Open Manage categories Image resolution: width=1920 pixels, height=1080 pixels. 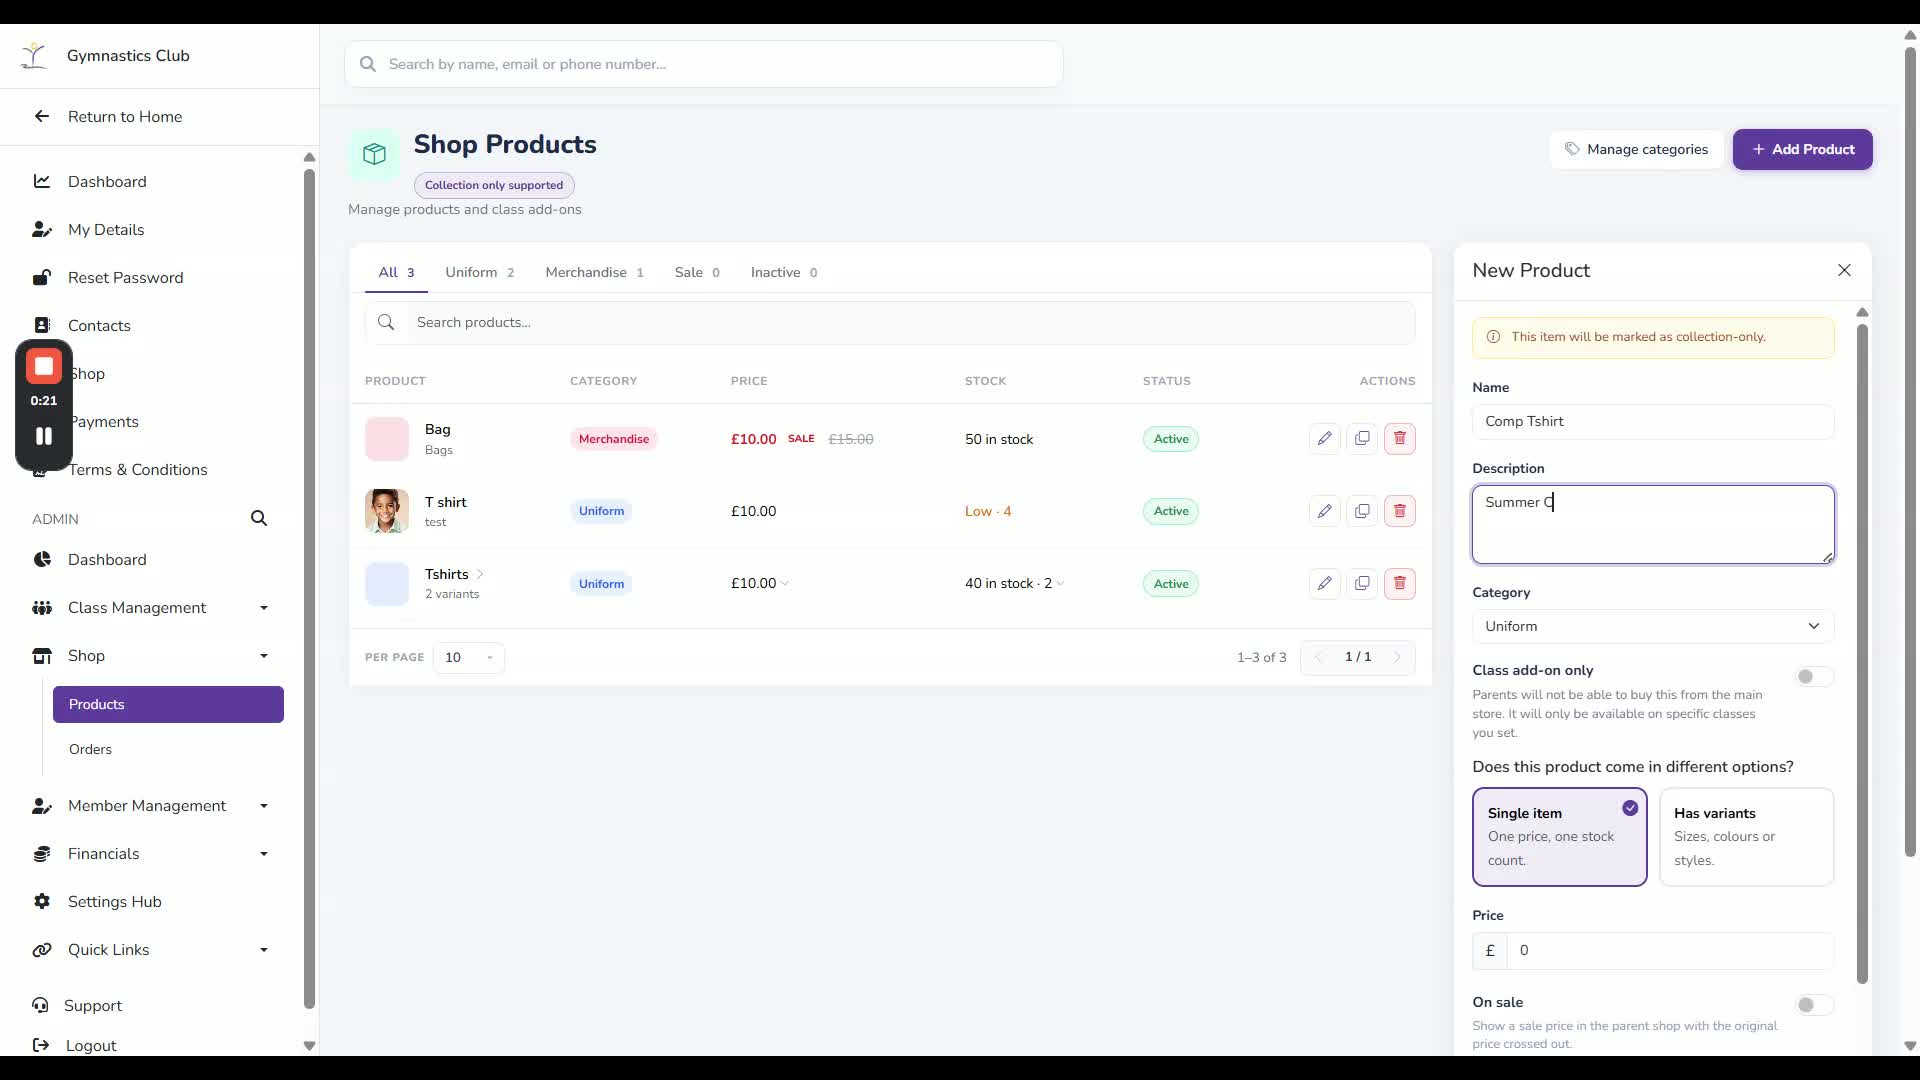click(1637, 149)
